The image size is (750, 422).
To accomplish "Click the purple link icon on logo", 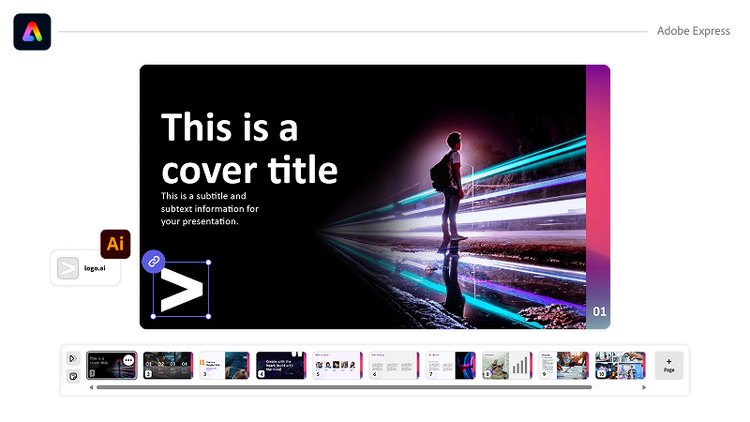I will tap(153, 261).
